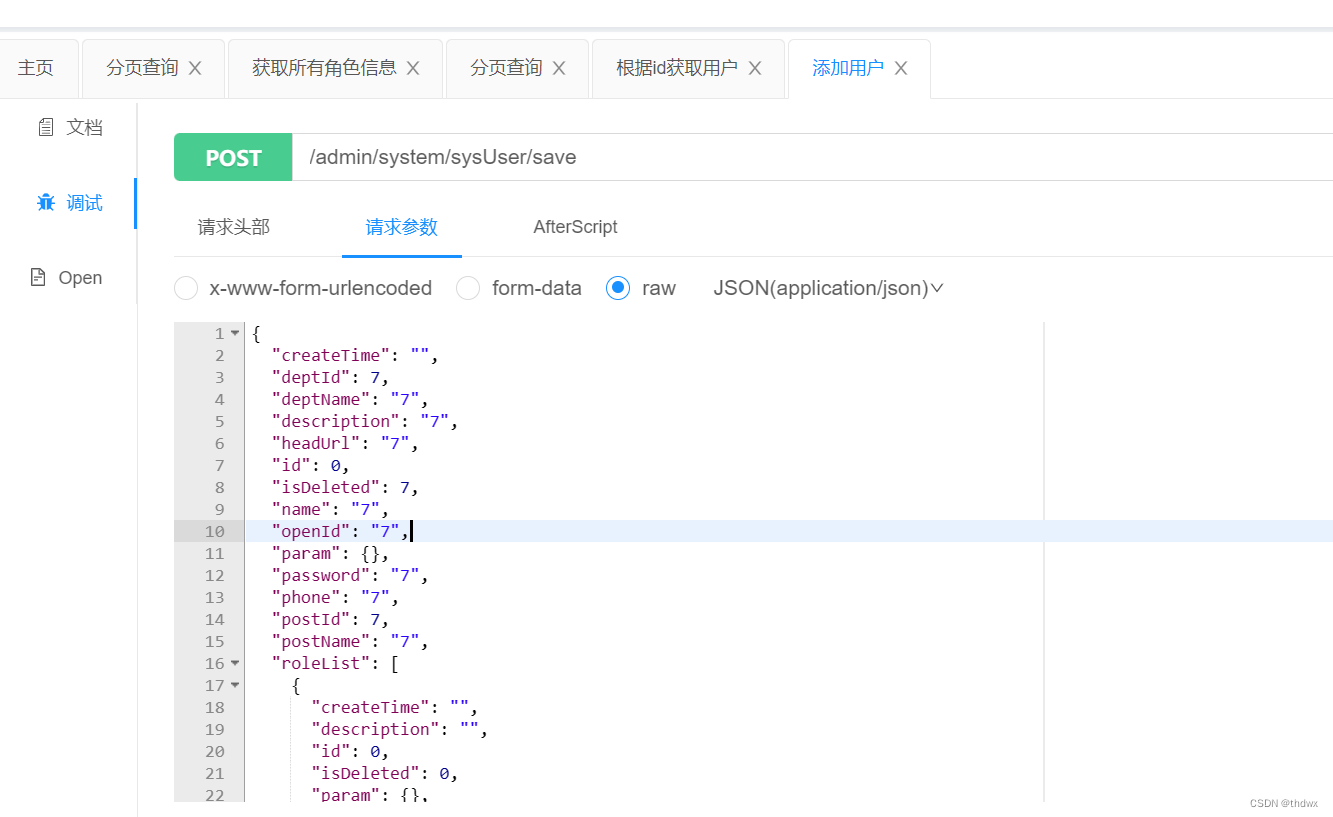Open the 文档 sidebar item
The width and height of the screenshot is (1333, 817).
pyautogui.click(x=69, y=127)
